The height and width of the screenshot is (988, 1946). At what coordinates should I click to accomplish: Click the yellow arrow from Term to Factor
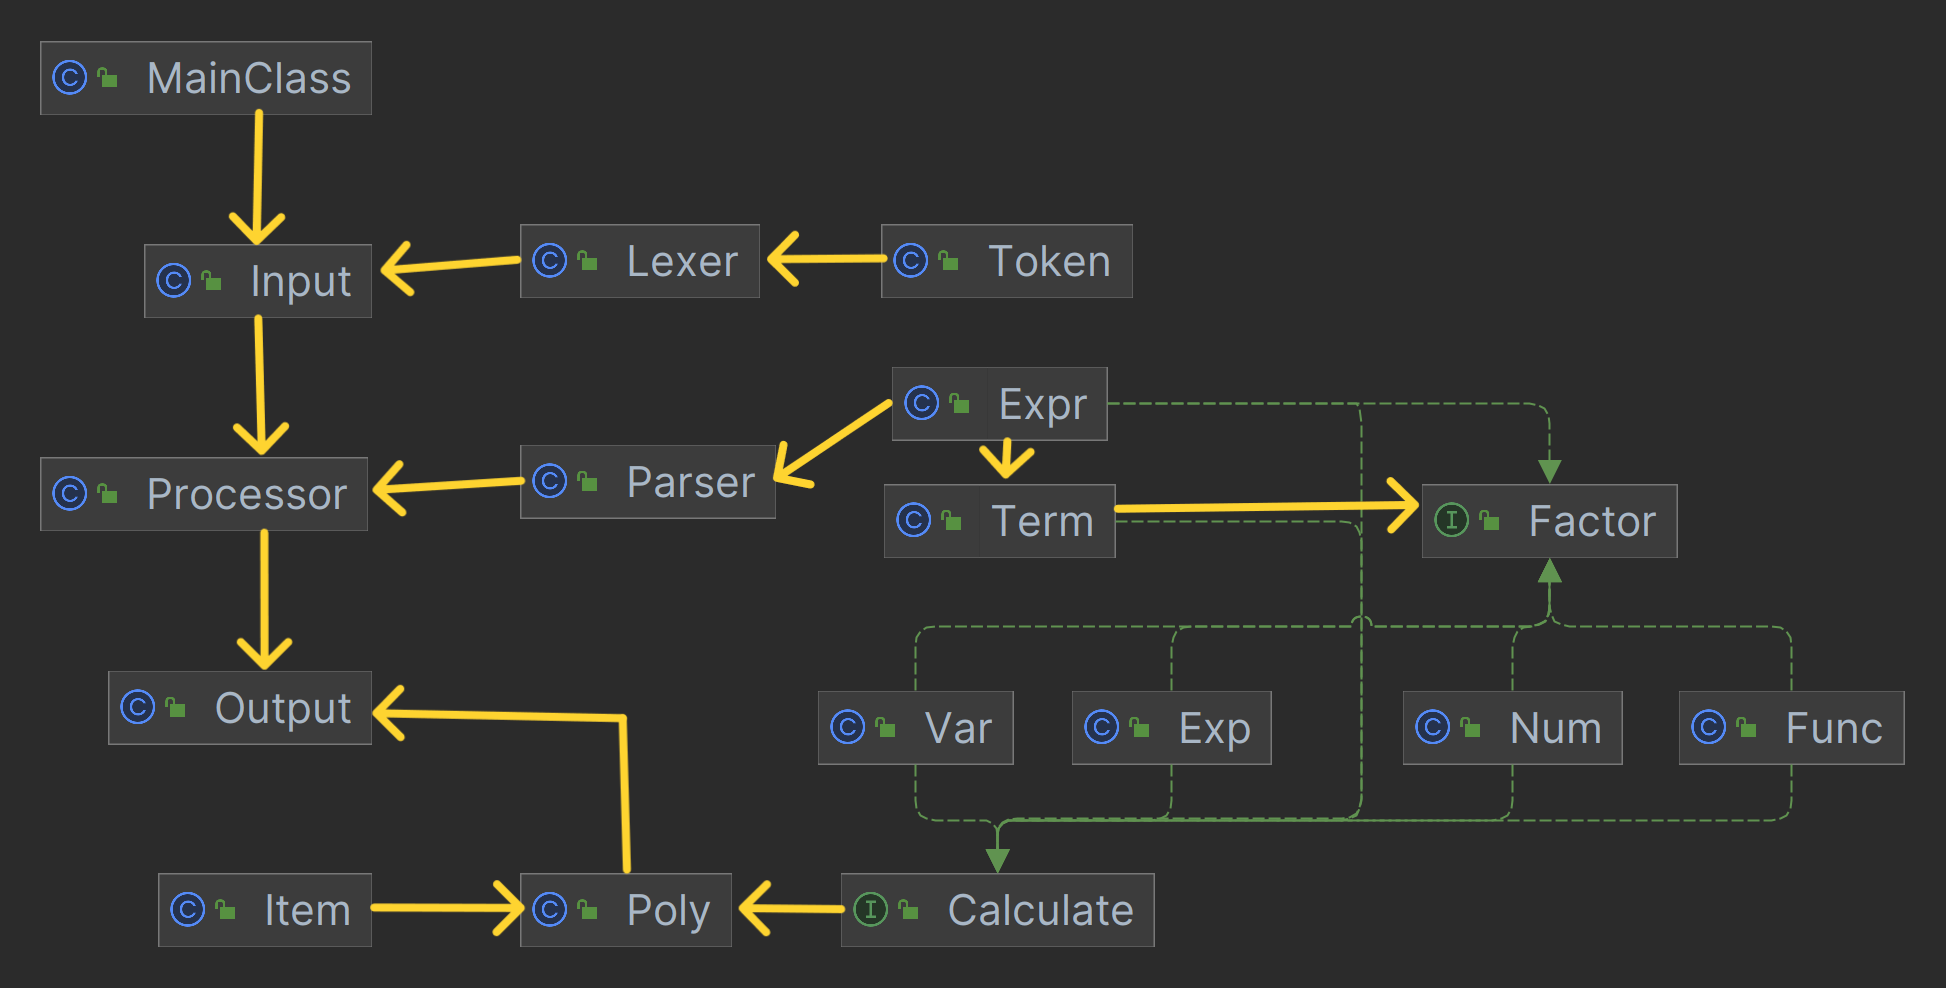point(1265,507)
